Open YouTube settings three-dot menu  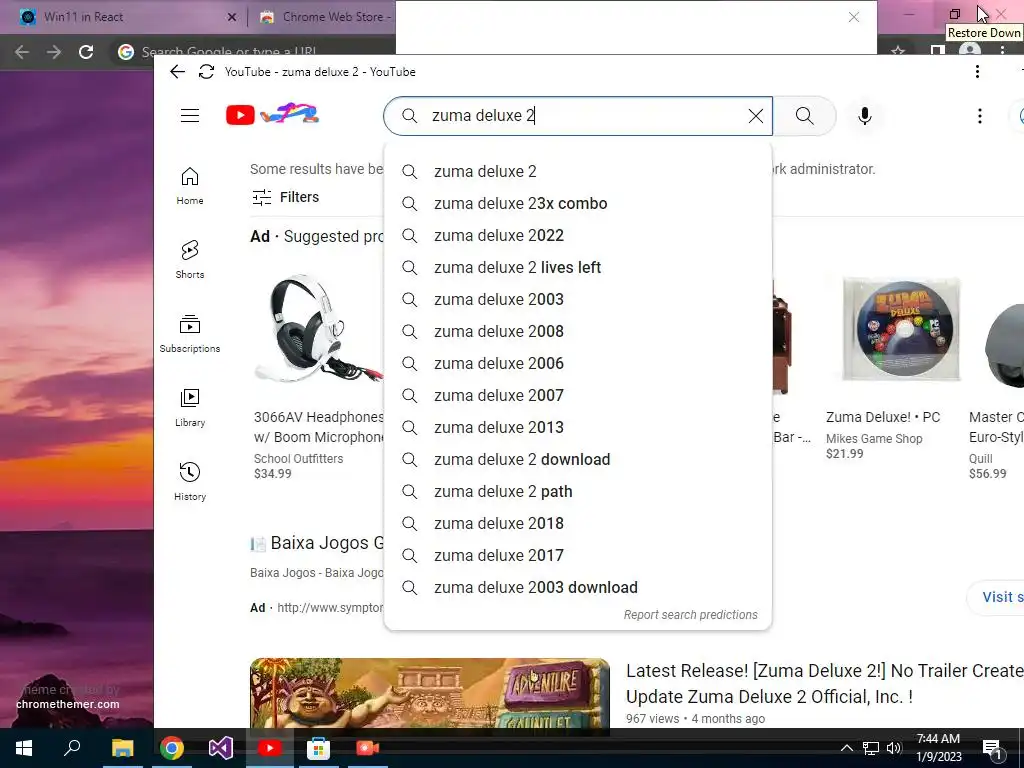coord(980,116)
